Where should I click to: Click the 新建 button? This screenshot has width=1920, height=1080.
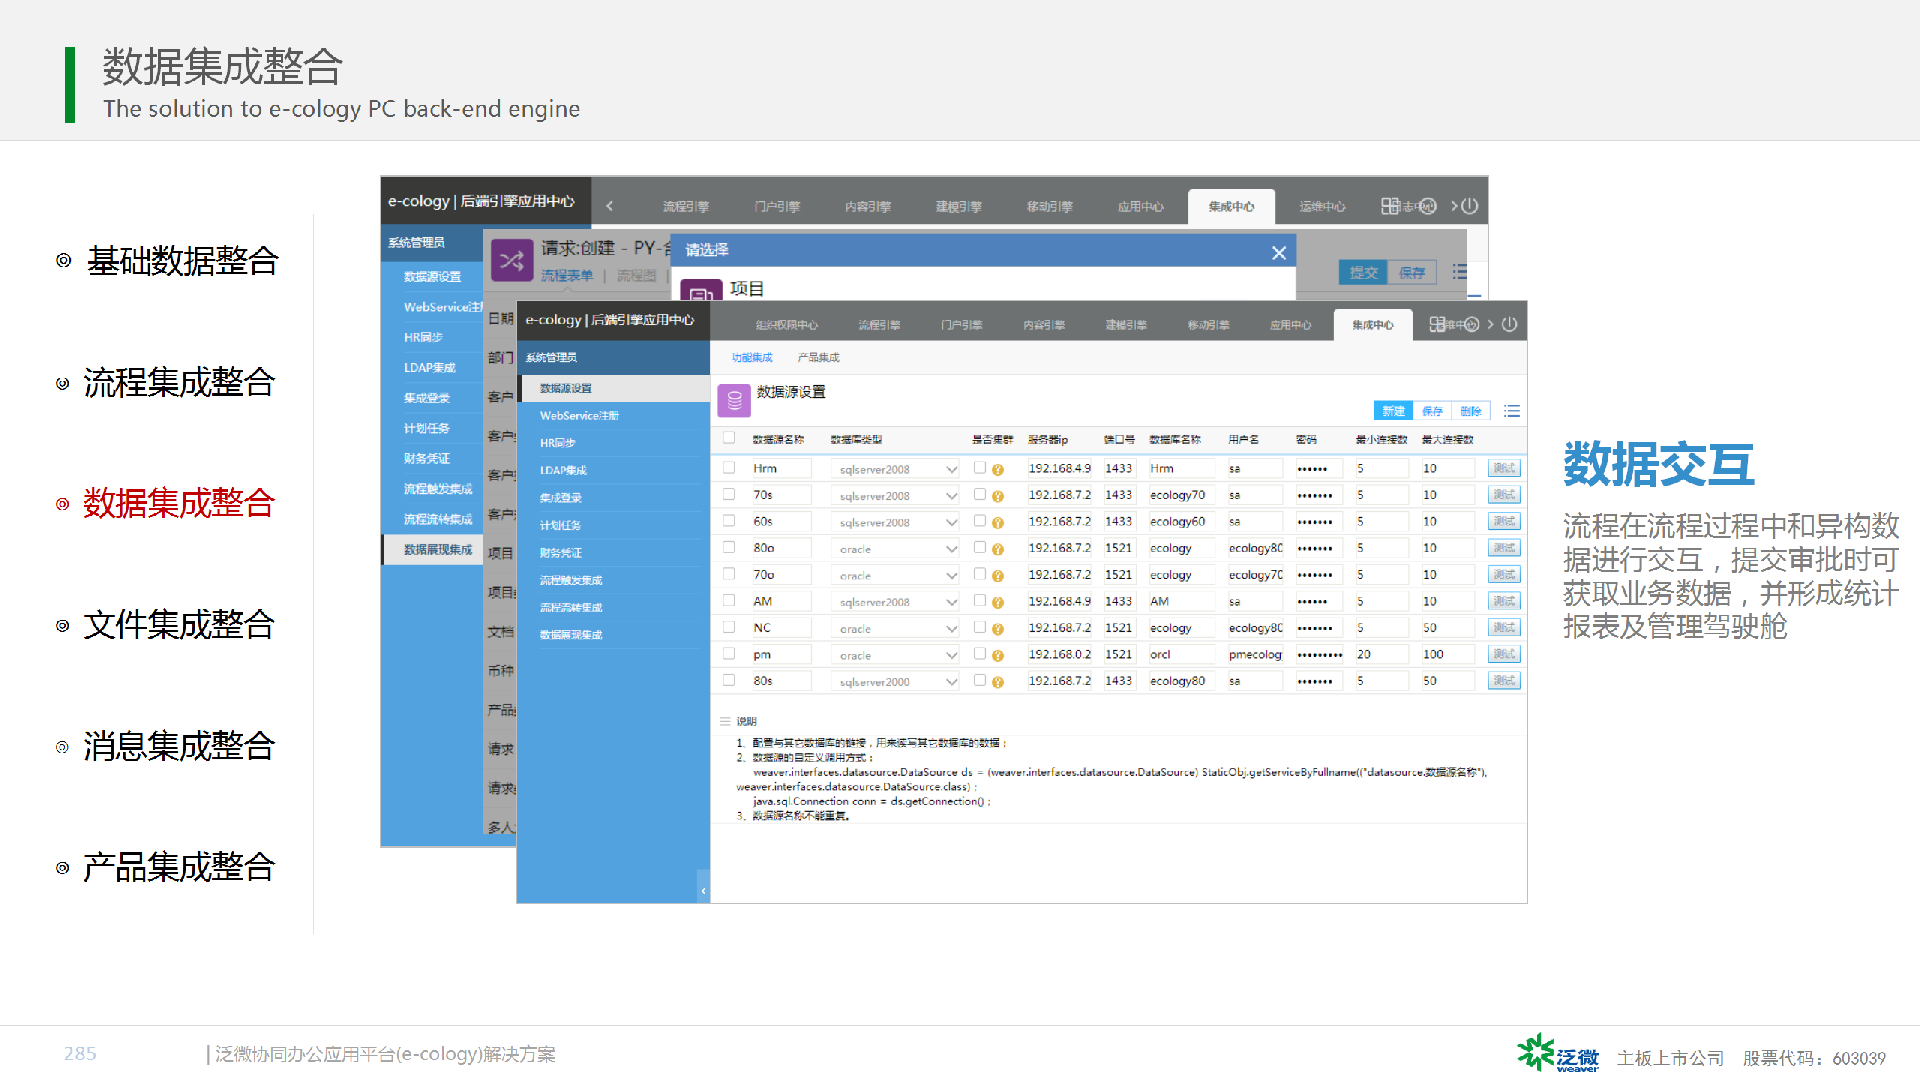point(1393,411)
